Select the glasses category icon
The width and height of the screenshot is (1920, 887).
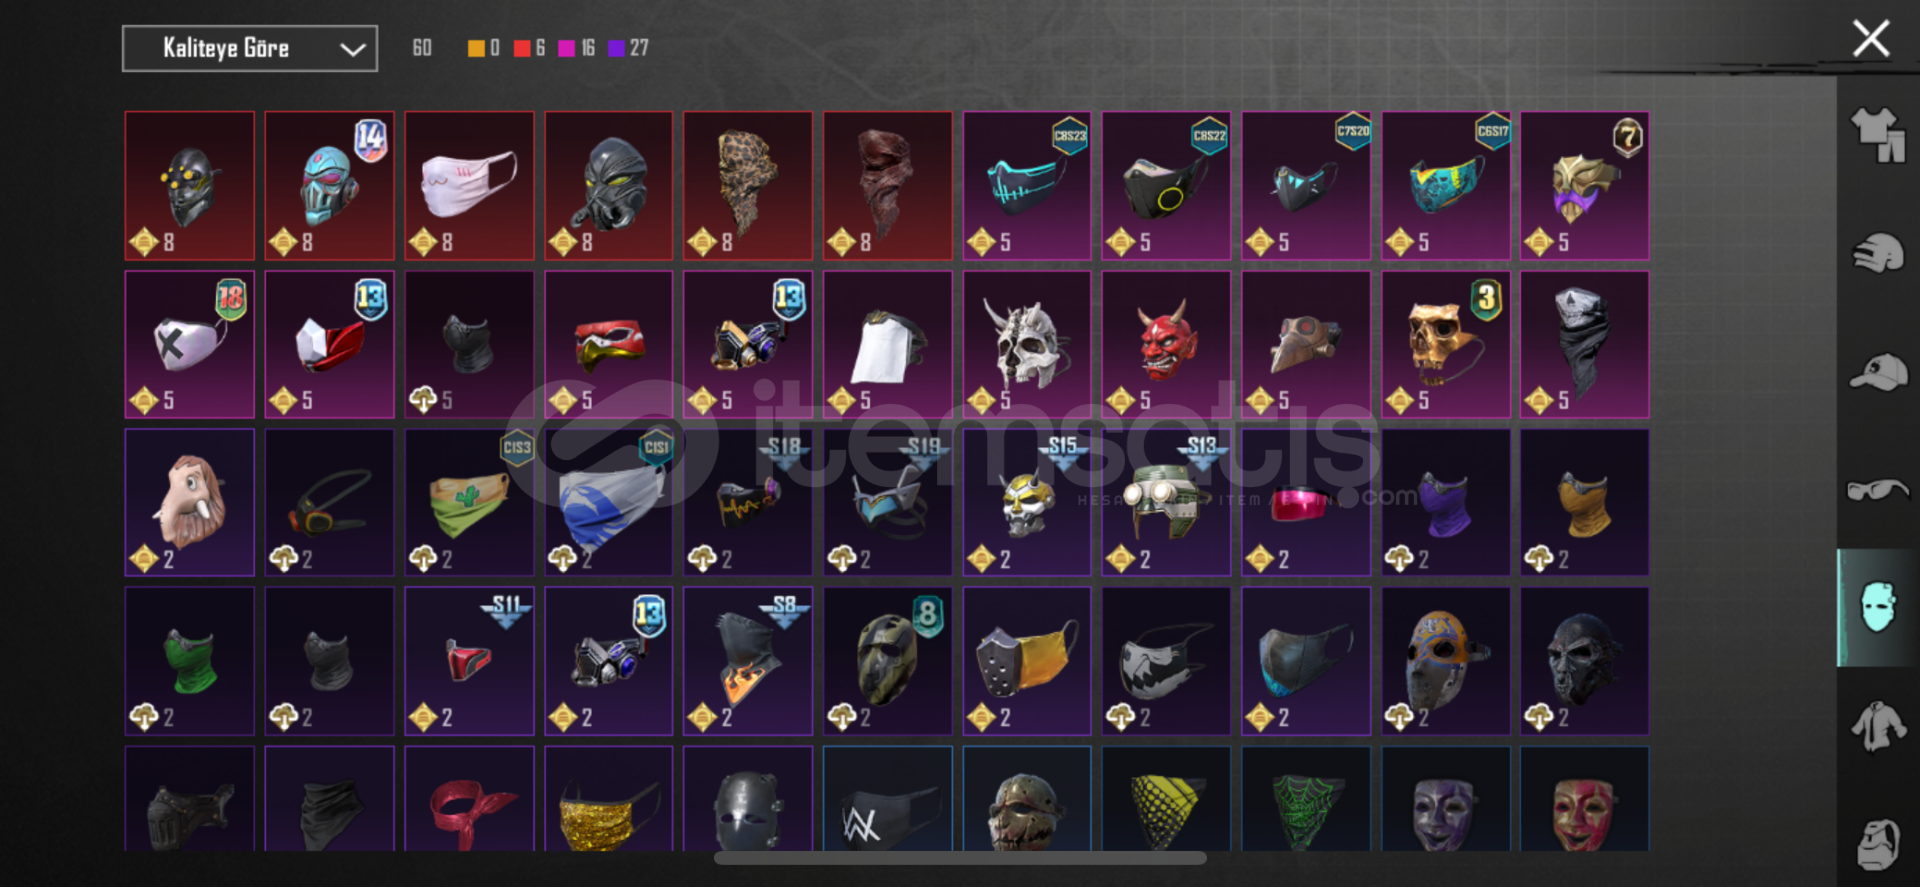tap(1878, 490)
